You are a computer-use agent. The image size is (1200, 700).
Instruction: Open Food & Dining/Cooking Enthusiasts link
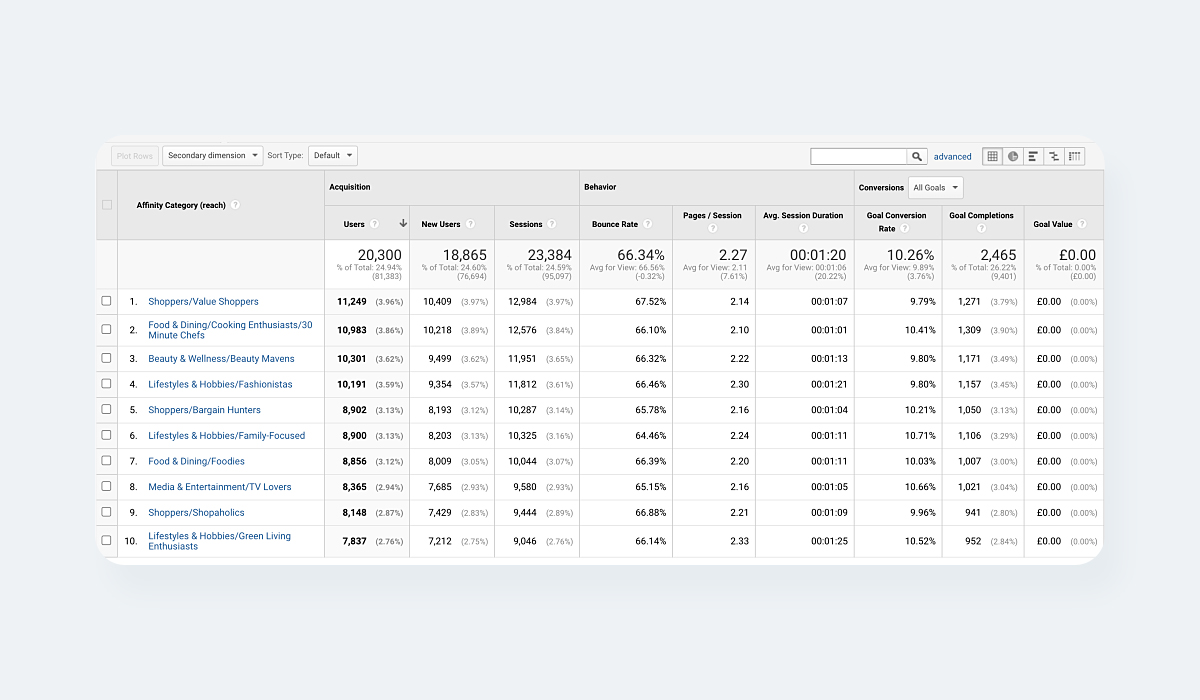230,330
